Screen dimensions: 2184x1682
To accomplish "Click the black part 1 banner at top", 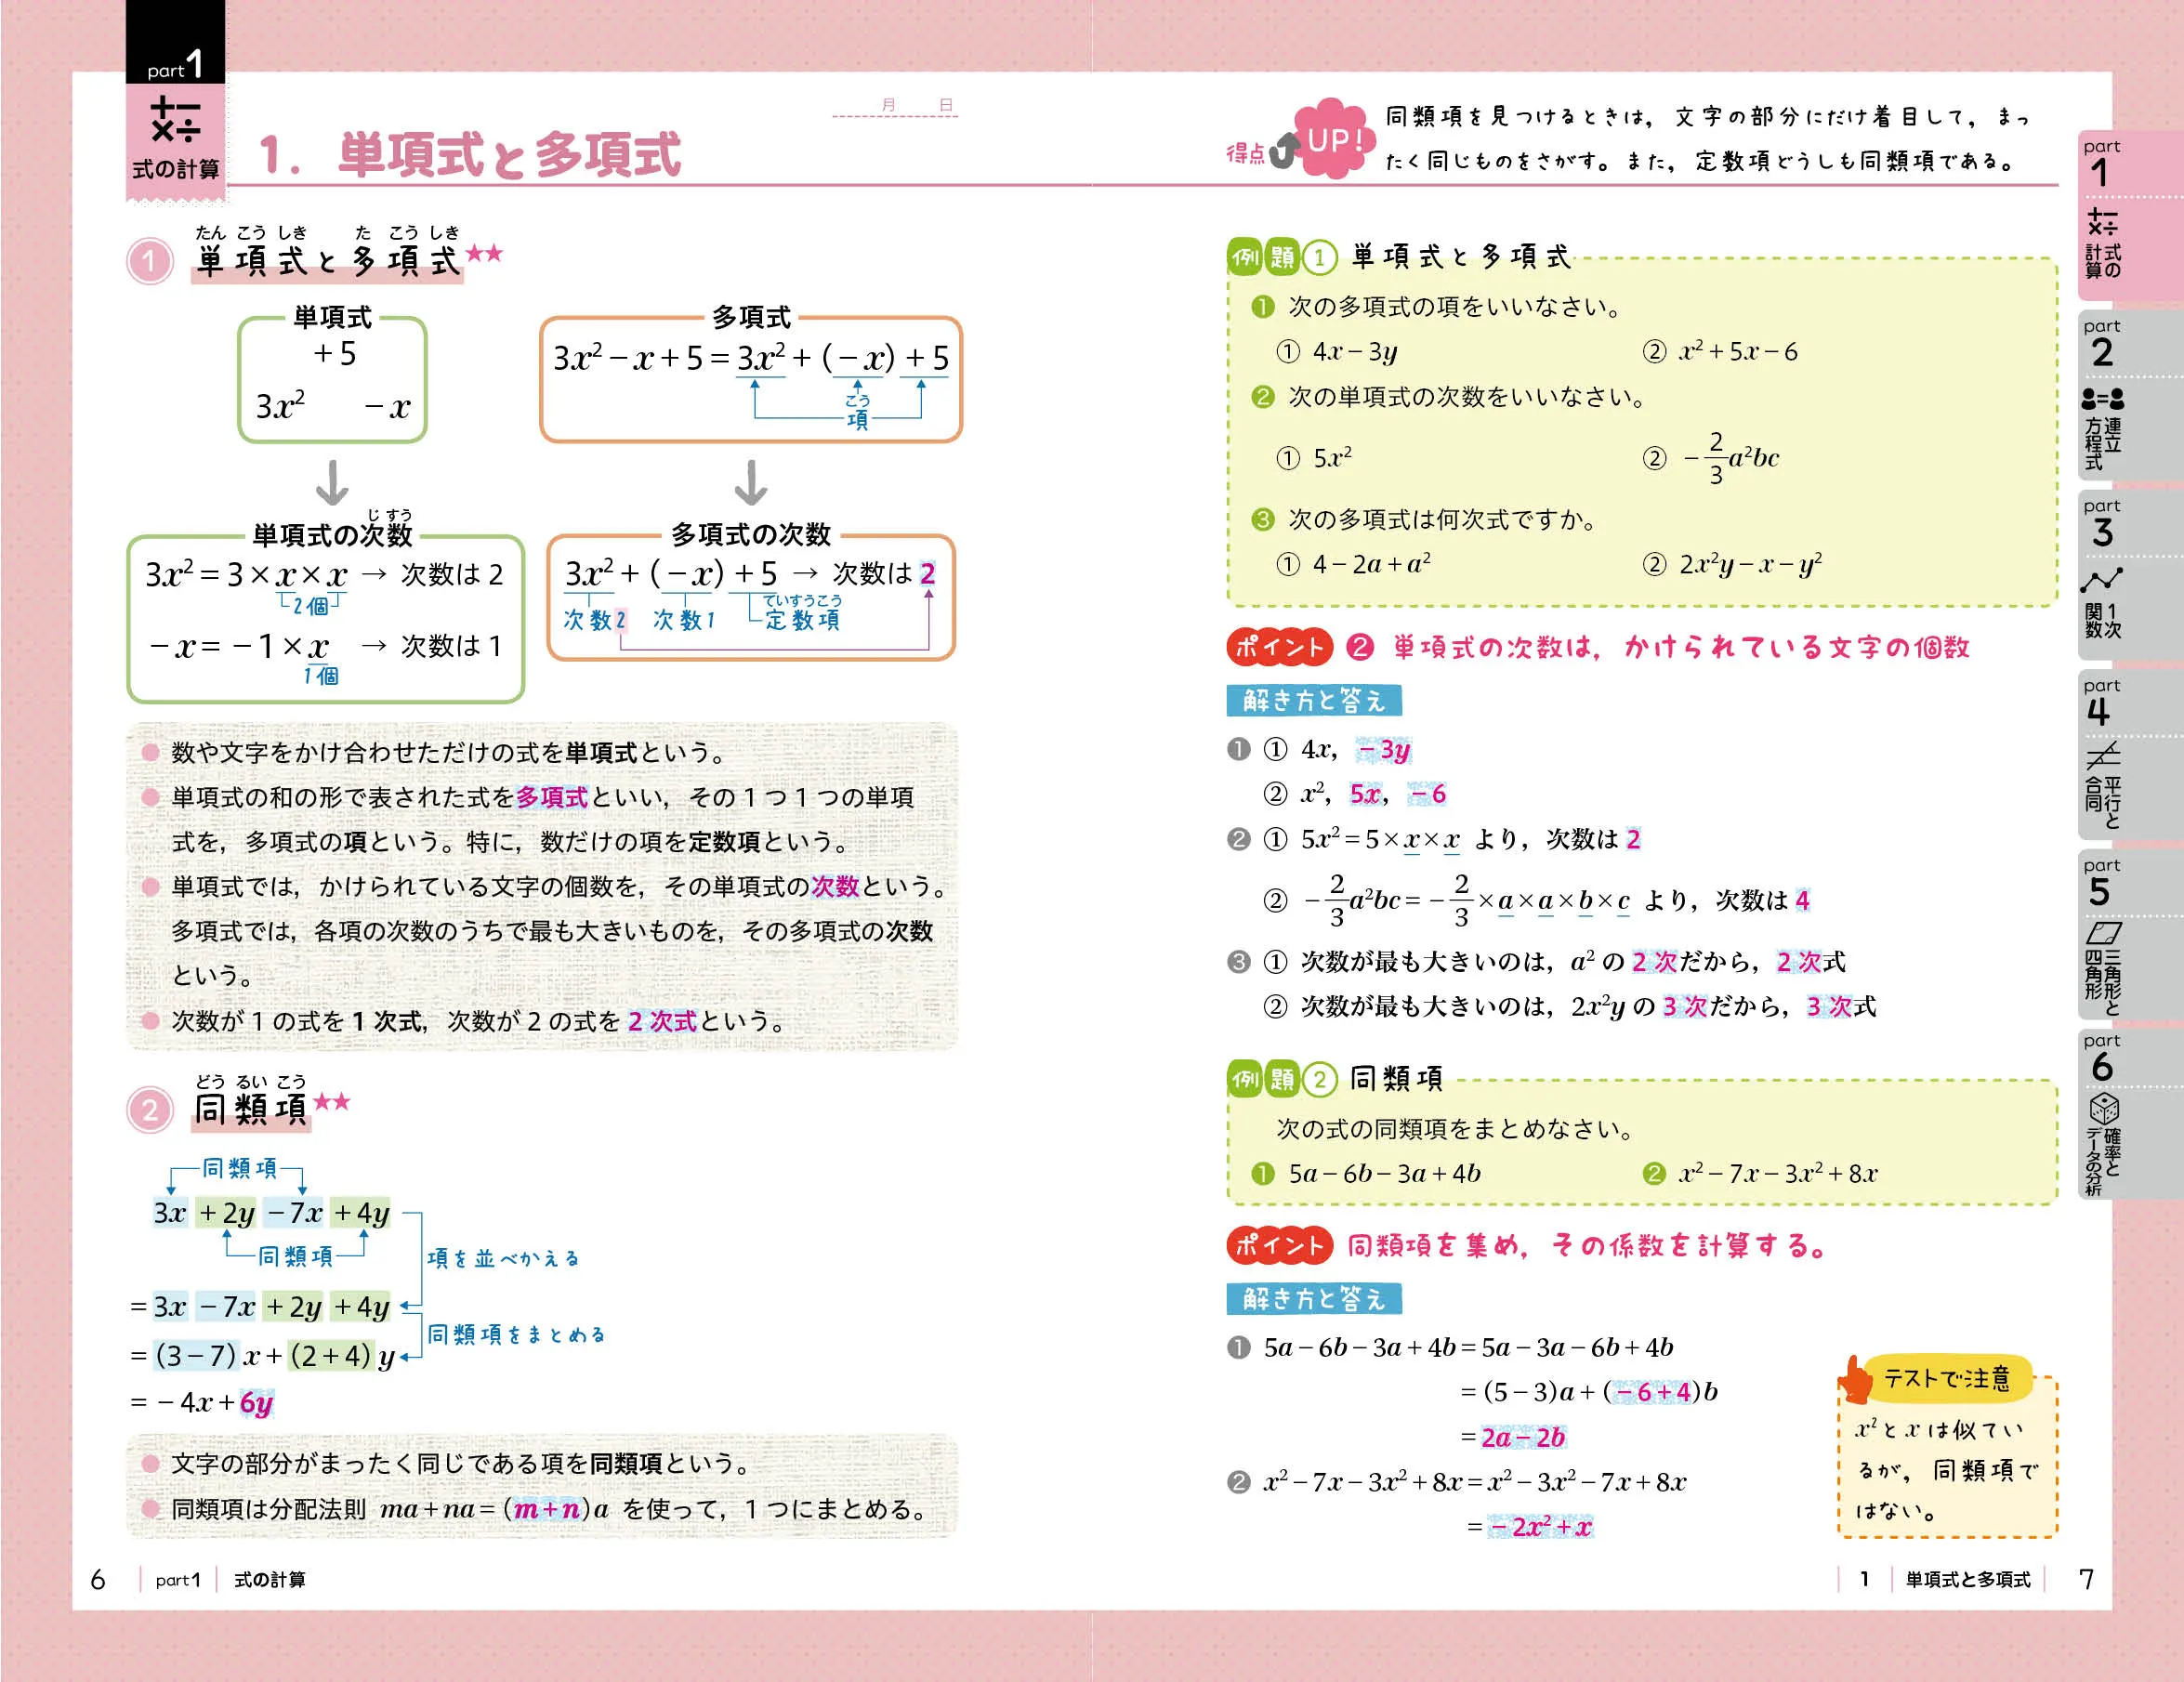I will pyautogui.click(x=175, y=41).
